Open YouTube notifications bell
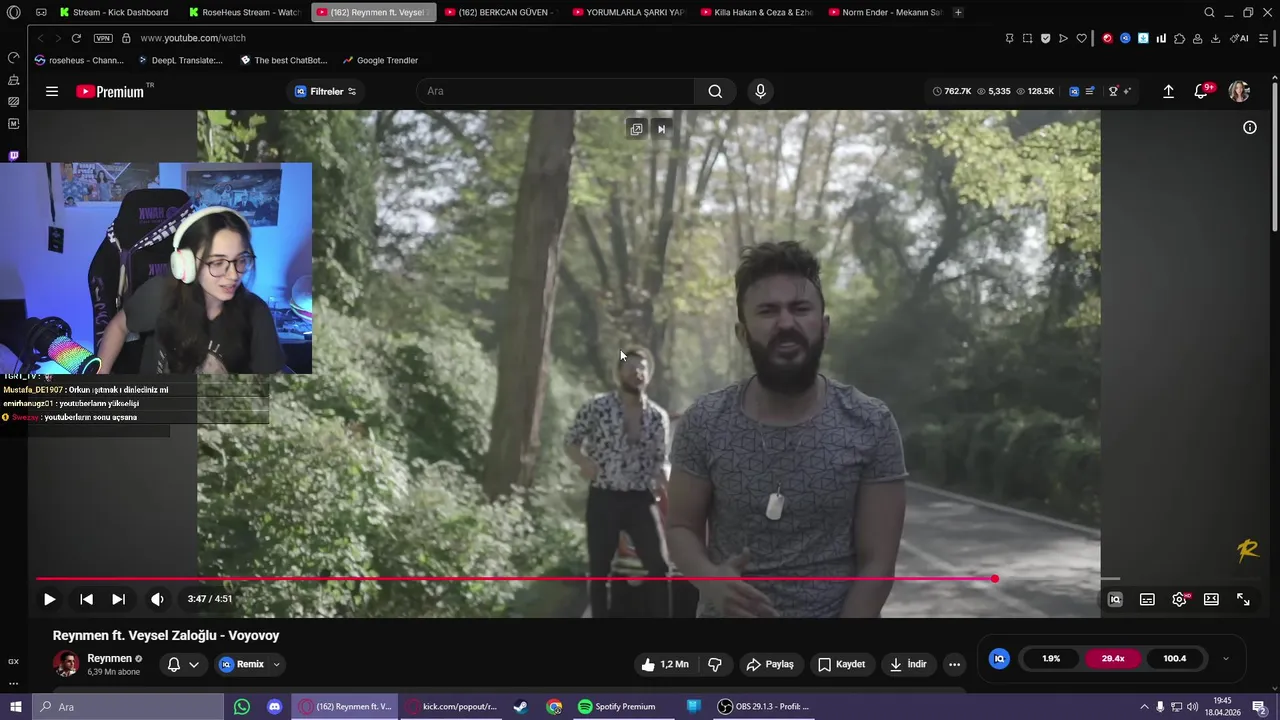 pyautogui.click(x=1202, y=91)
